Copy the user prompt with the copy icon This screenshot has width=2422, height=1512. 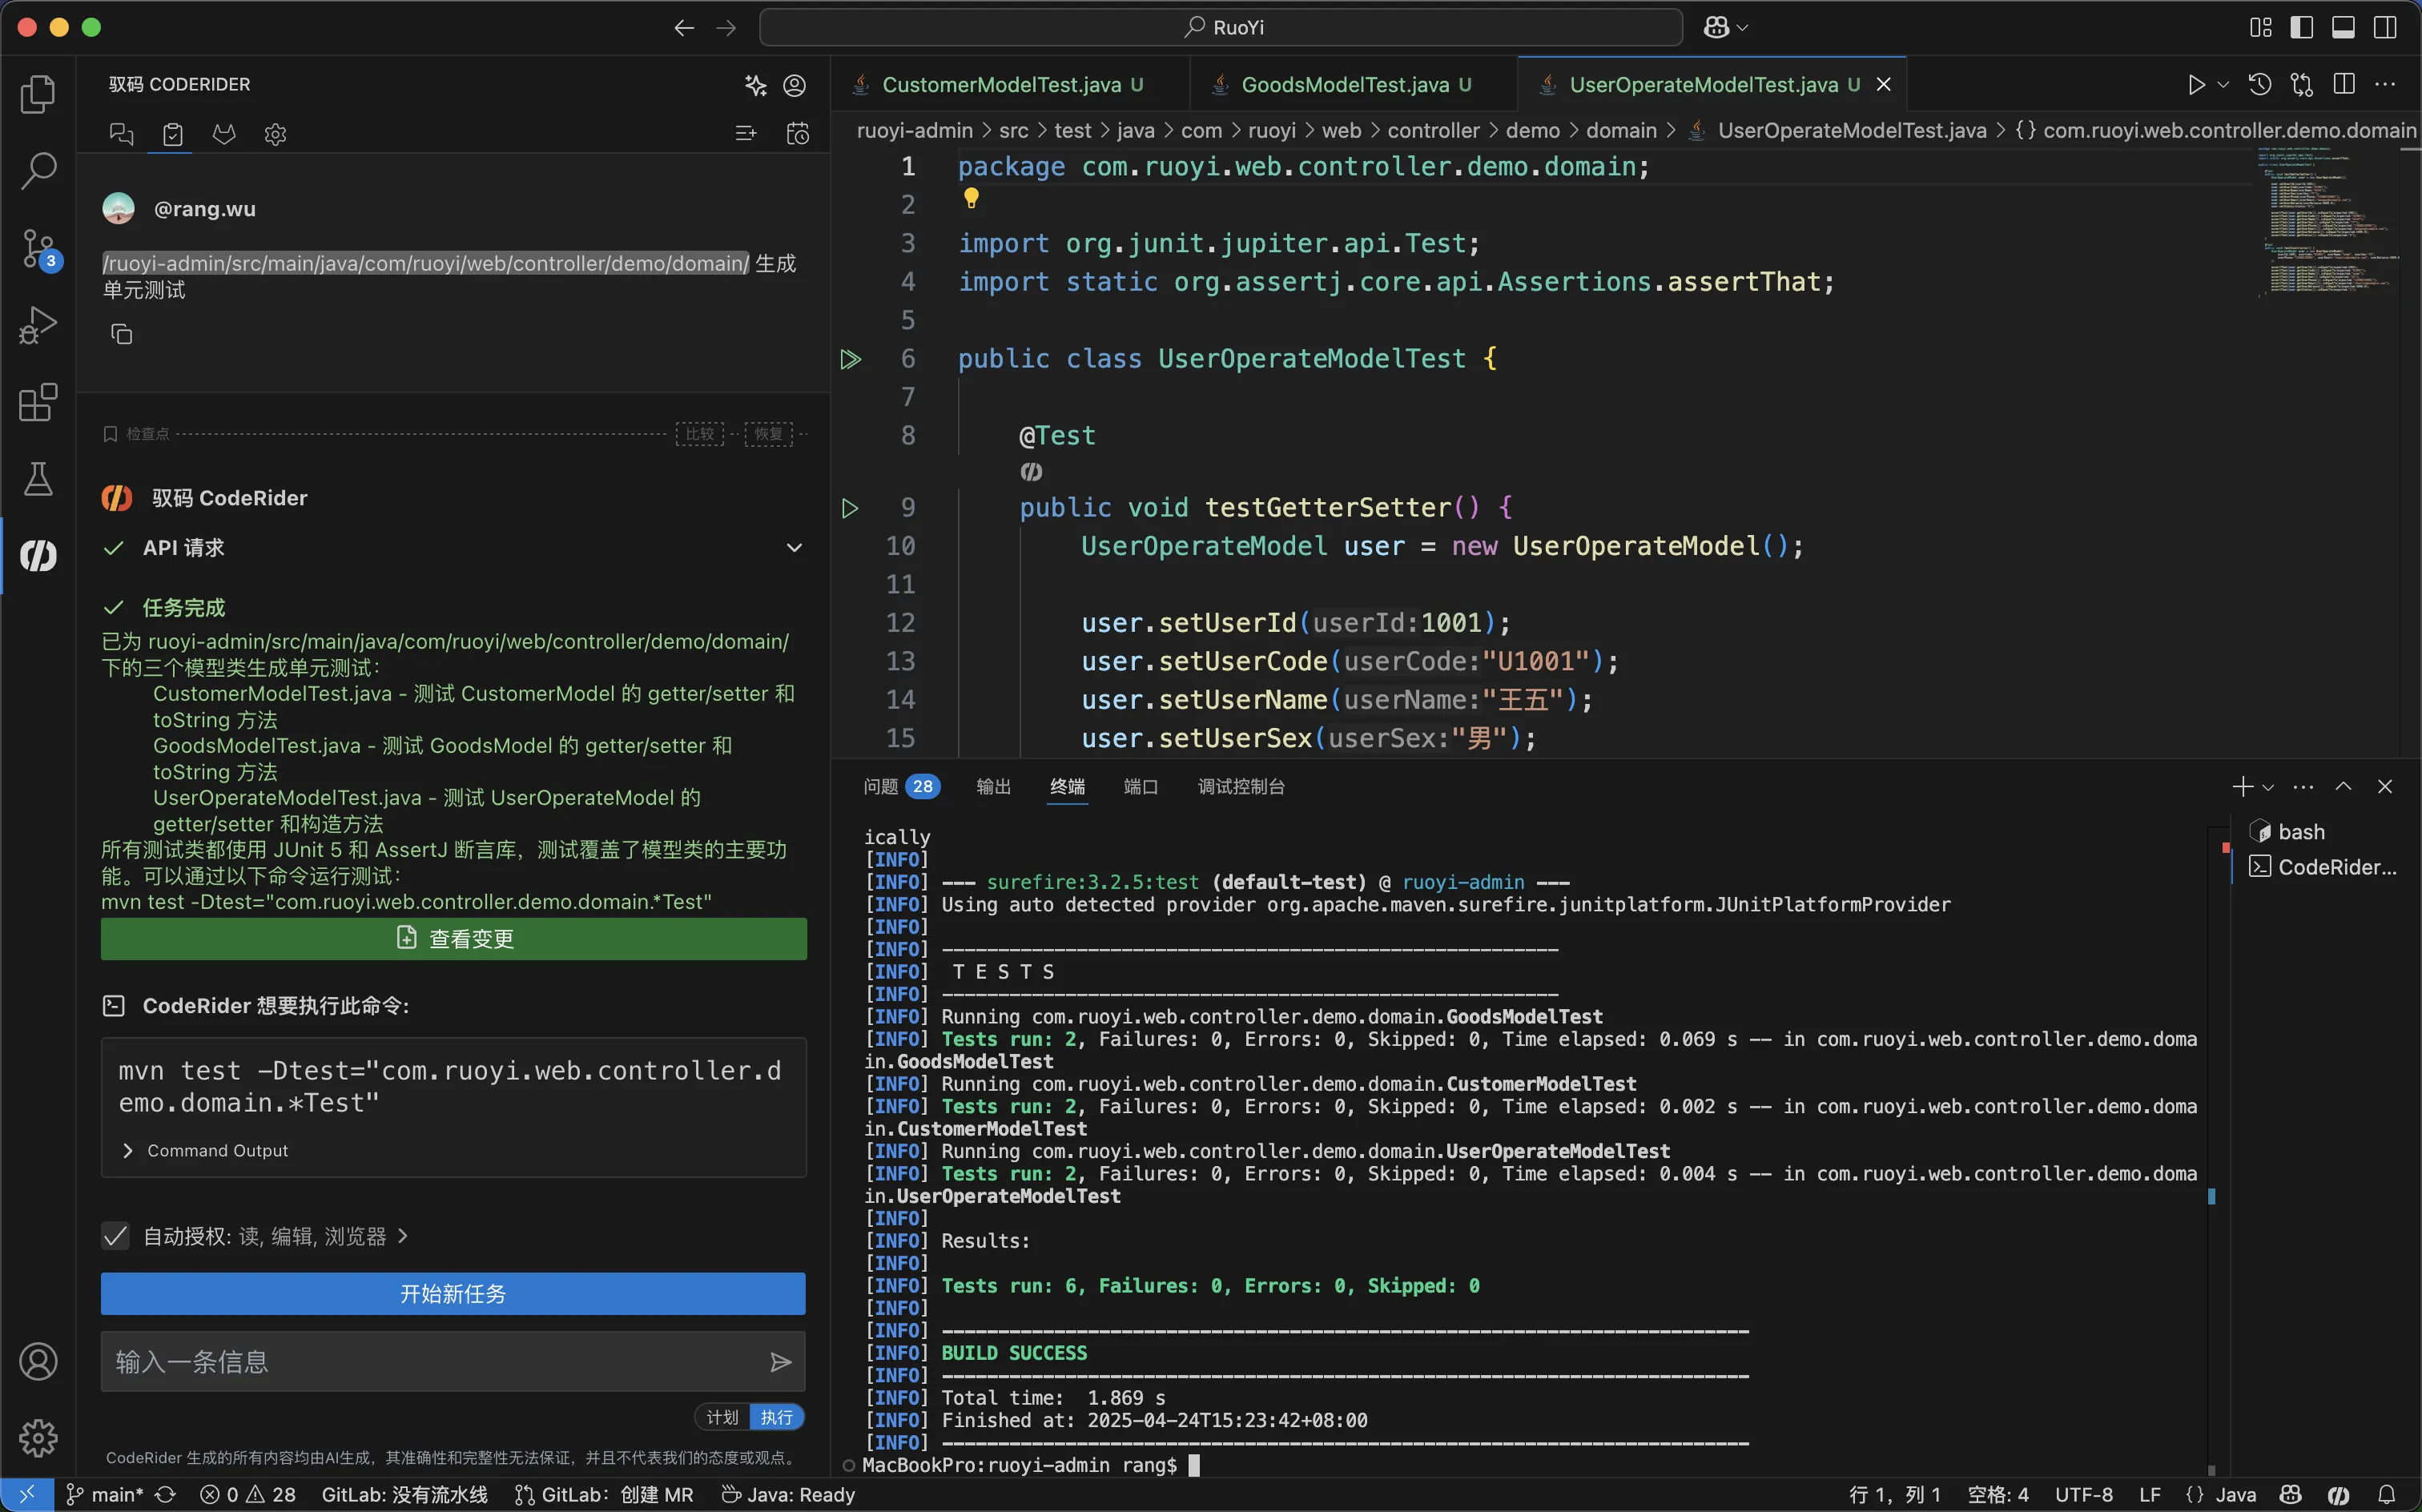coord(121,334)
